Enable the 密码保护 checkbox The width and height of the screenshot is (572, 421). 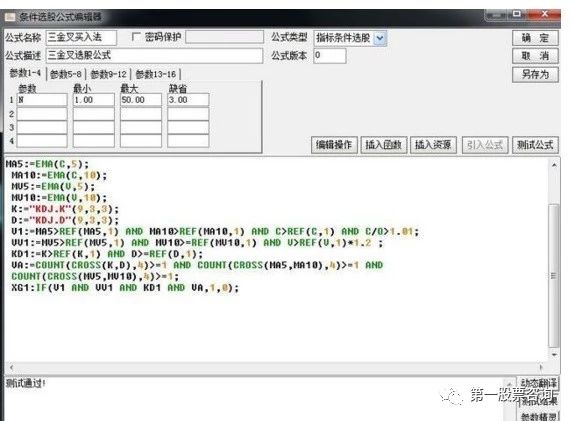pos(136,37)
